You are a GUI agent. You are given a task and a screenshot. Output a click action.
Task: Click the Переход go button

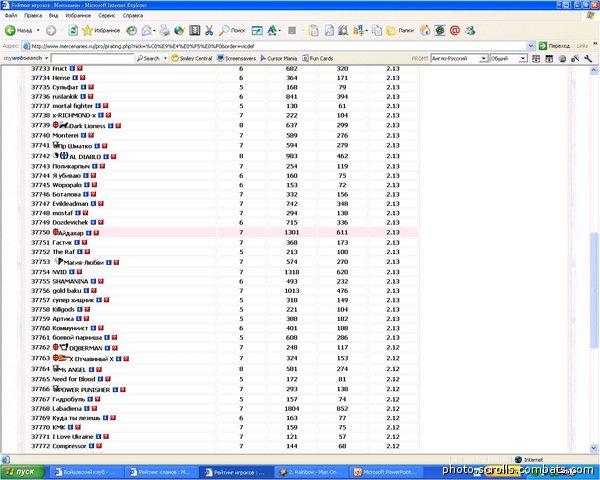click(x=554, y=46)
